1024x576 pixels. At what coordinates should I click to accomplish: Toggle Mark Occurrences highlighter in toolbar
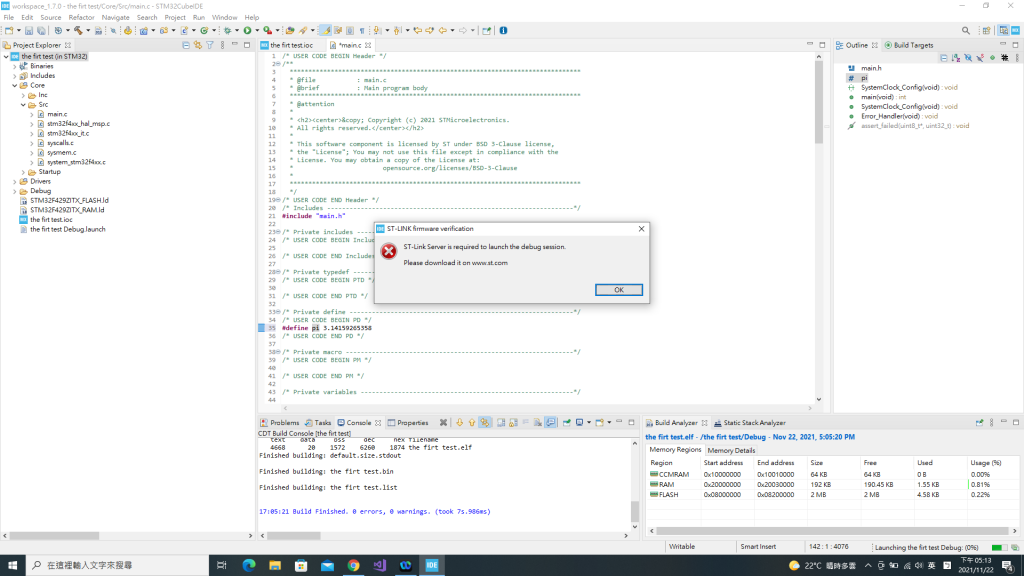pyautogui.click(x=325, y=31)
